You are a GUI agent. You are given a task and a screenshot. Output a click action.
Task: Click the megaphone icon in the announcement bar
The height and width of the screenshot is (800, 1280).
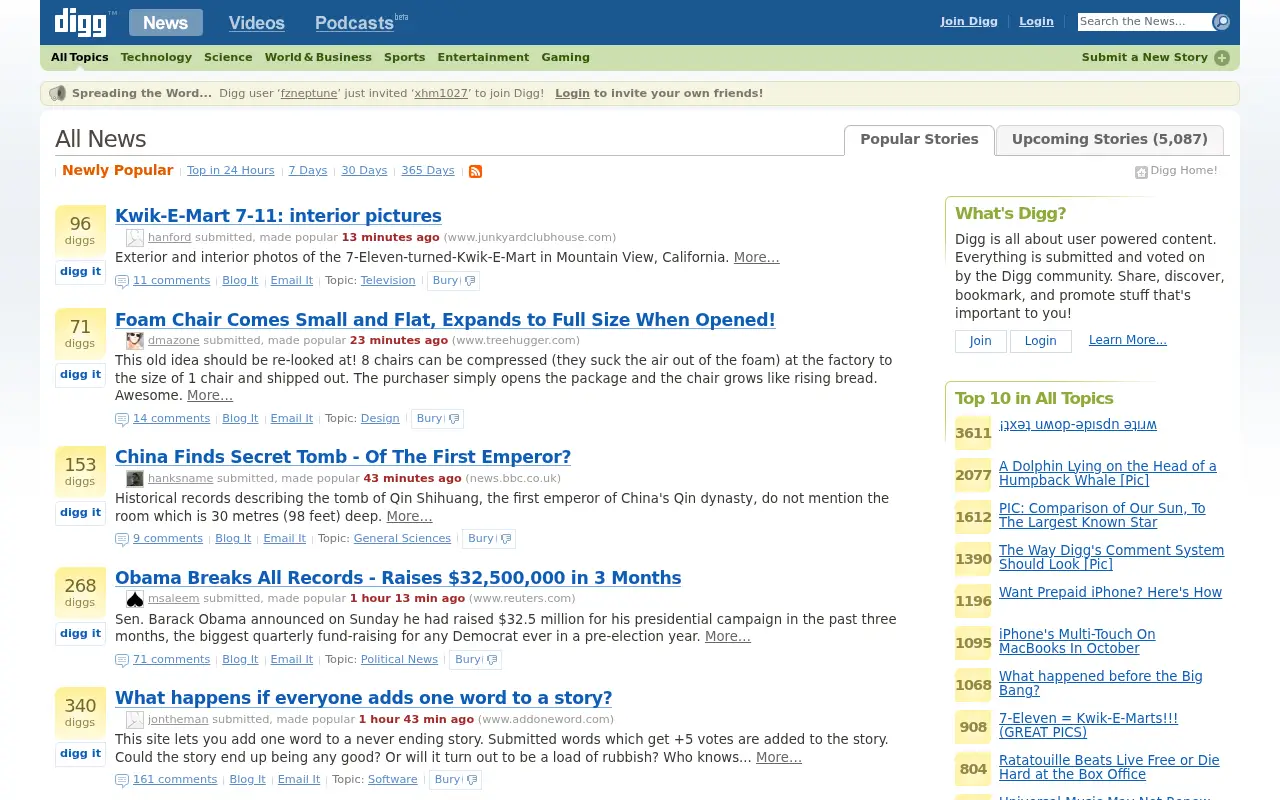(58, 93)
